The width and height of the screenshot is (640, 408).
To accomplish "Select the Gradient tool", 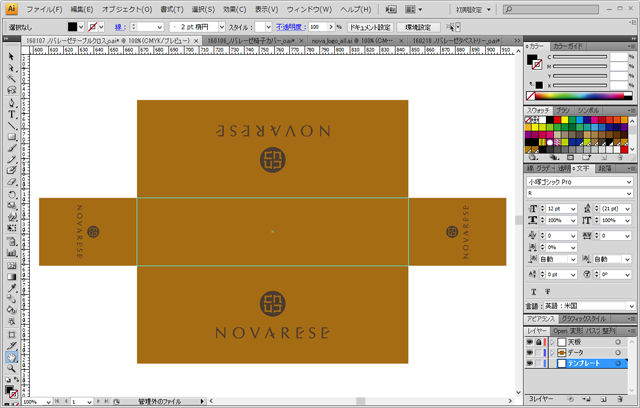I will click(11, 277).
